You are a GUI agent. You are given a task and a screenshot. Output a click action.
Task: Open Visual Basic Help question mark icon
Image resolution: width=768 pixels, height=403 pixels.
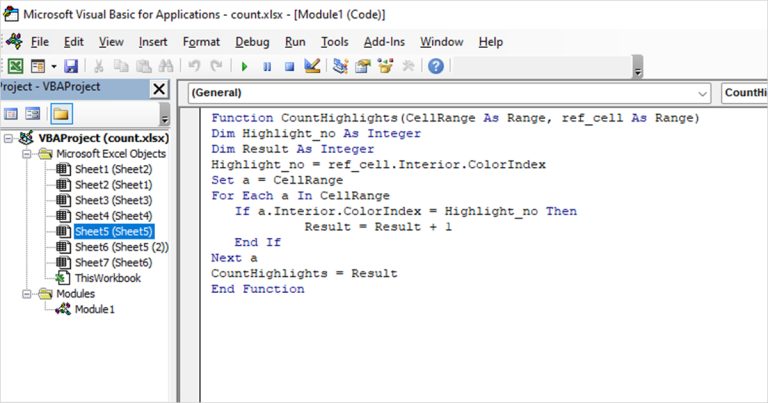pos(435,66)
